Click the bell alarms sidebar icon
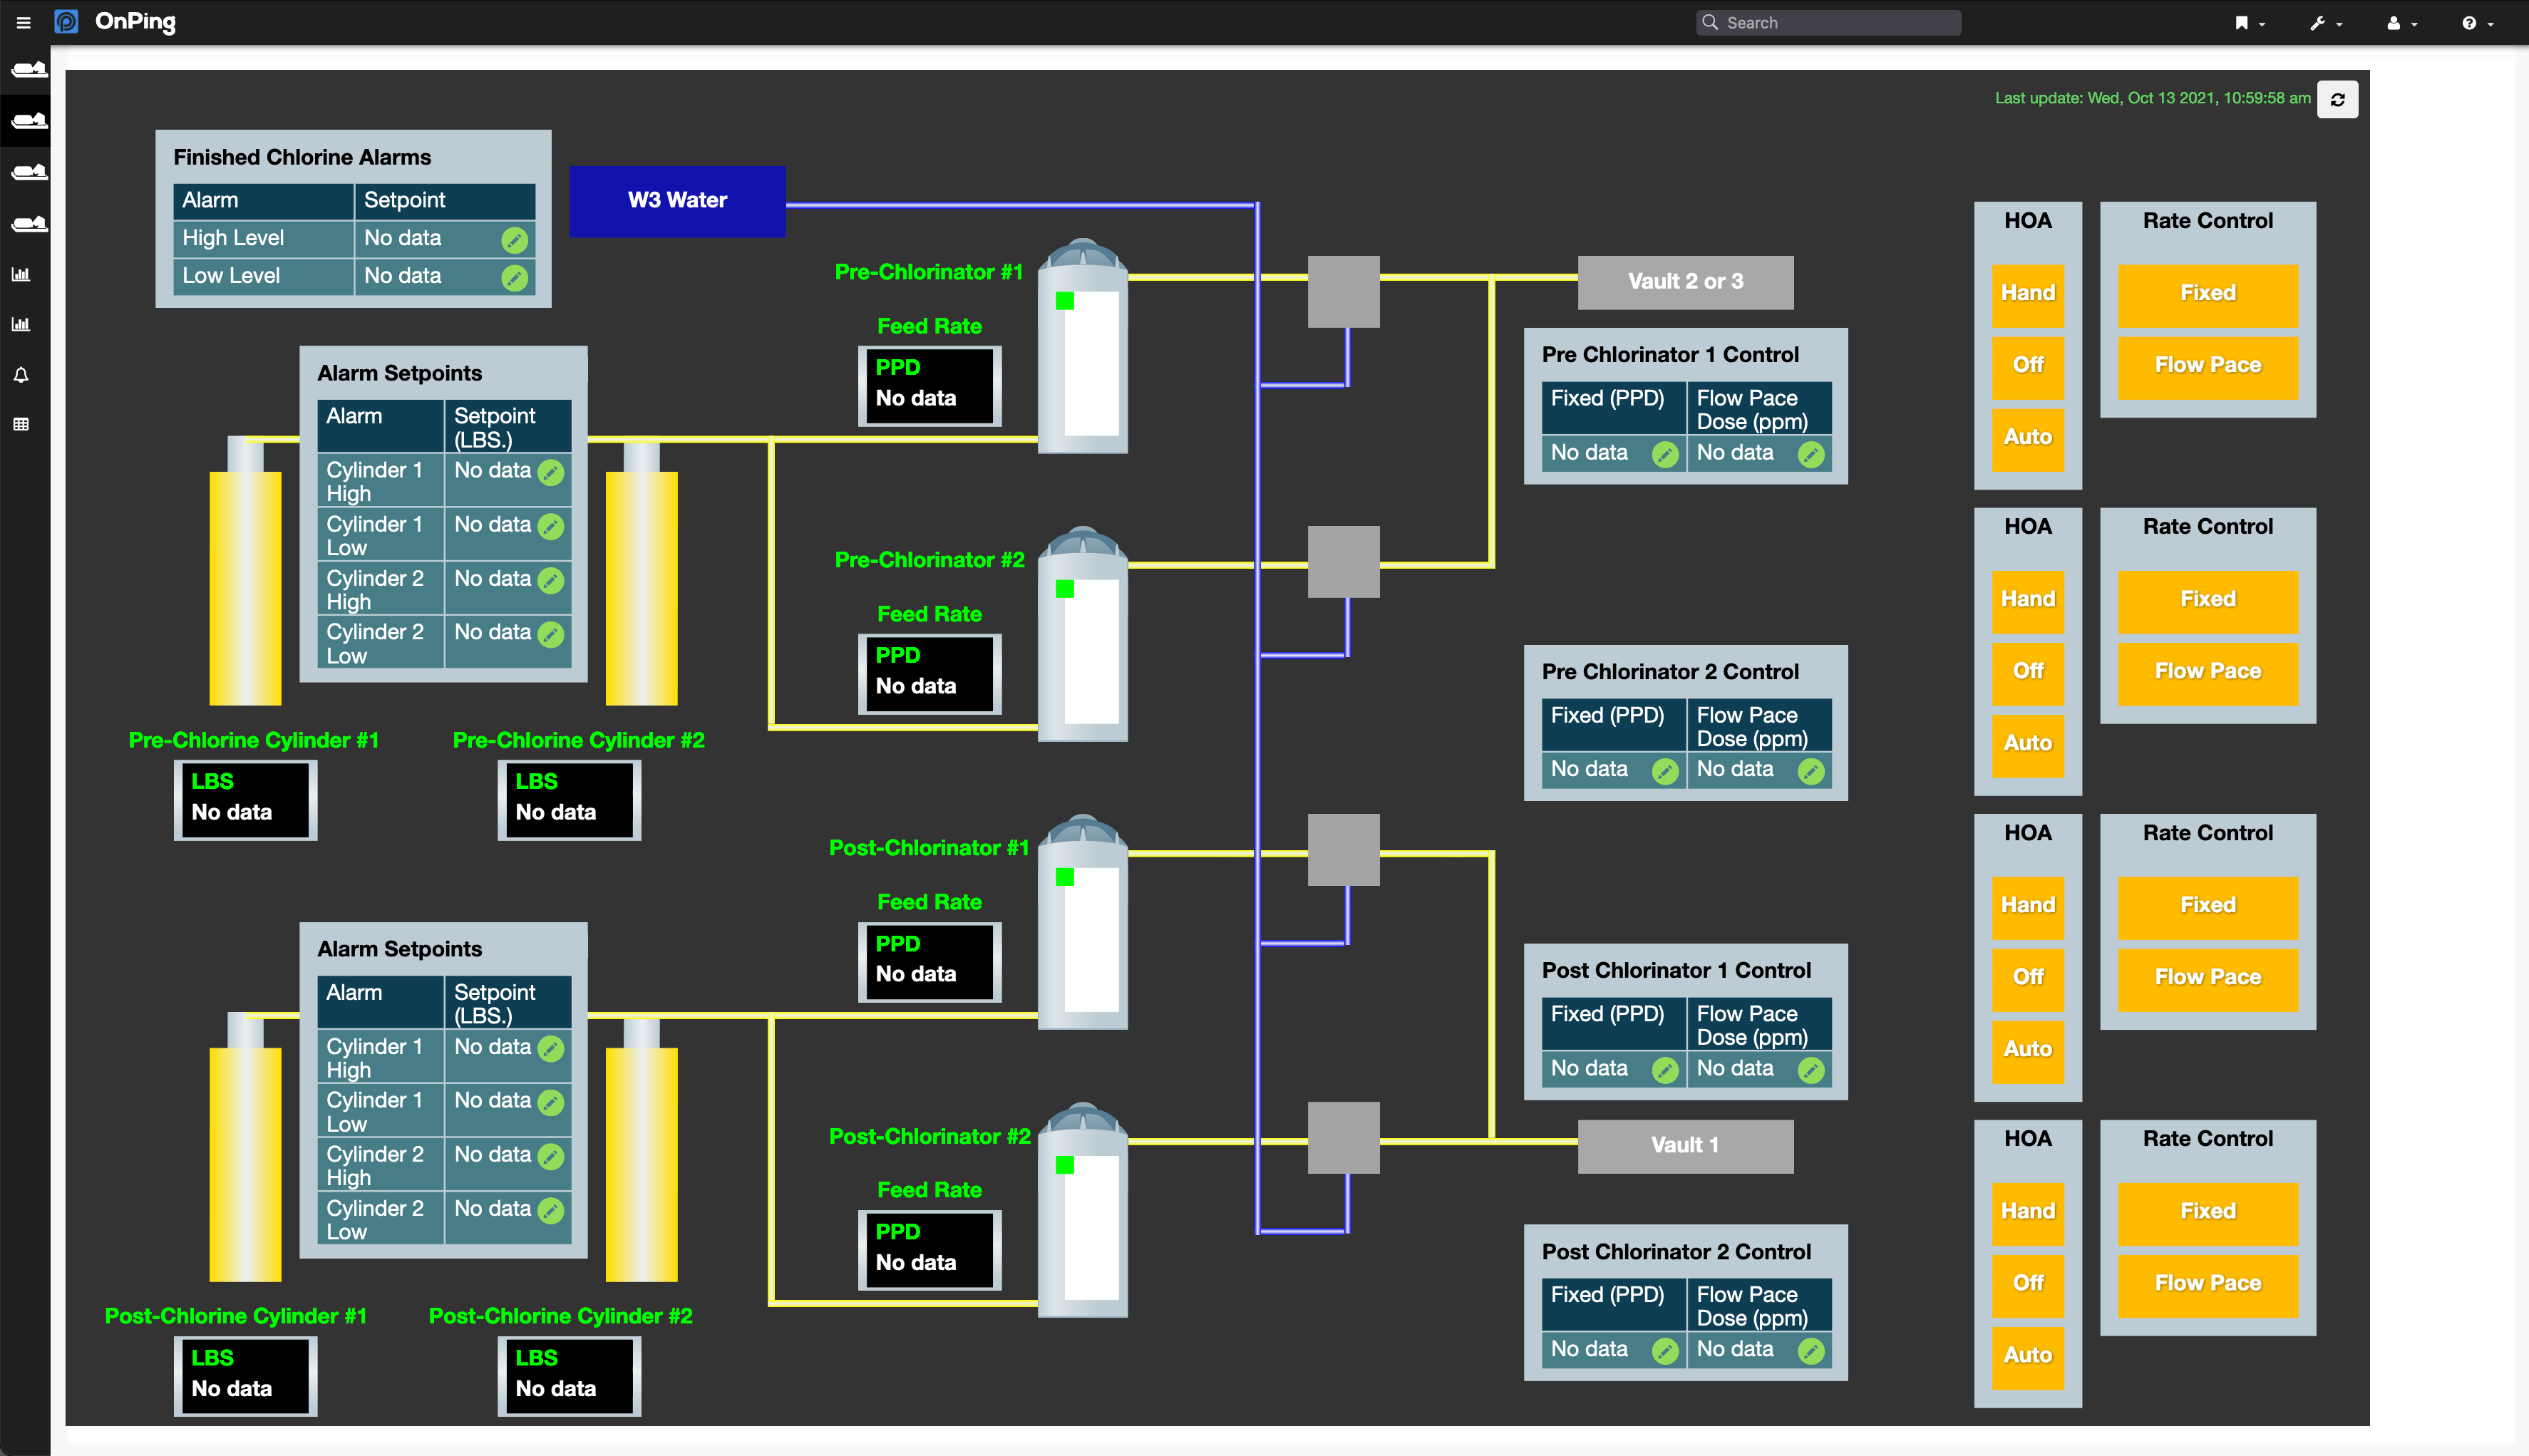 (21, 375)
